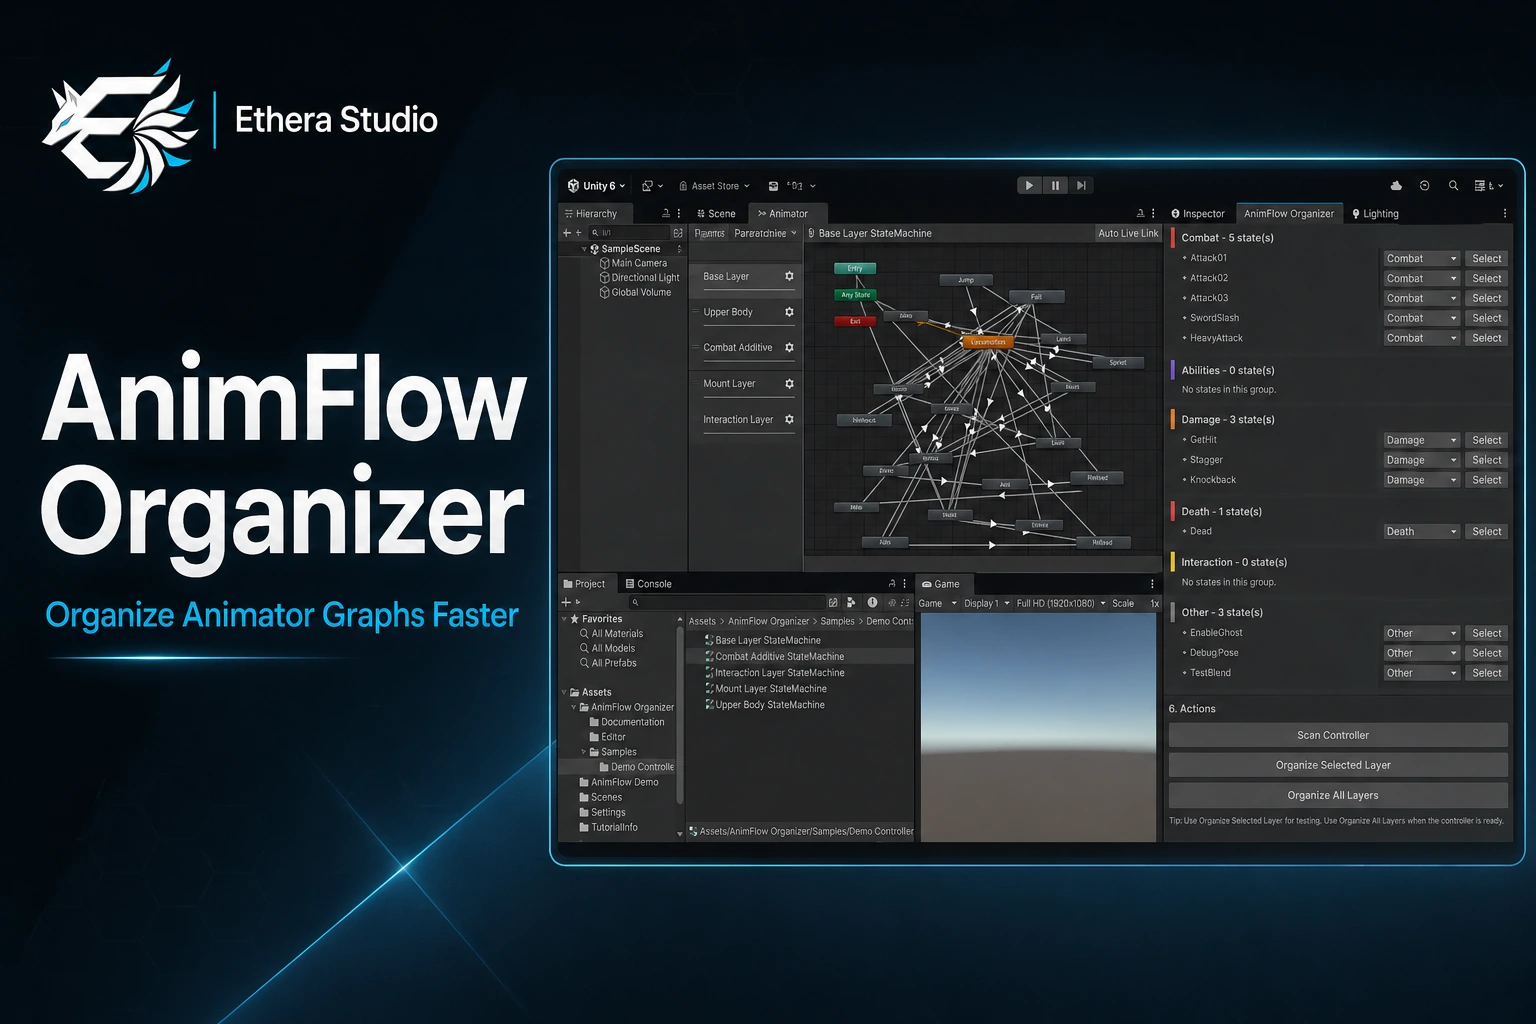Image resolution: width=1536 pixels, height=1024 pixels.
Task: Open the cloud services icon
Action: 1396,186
